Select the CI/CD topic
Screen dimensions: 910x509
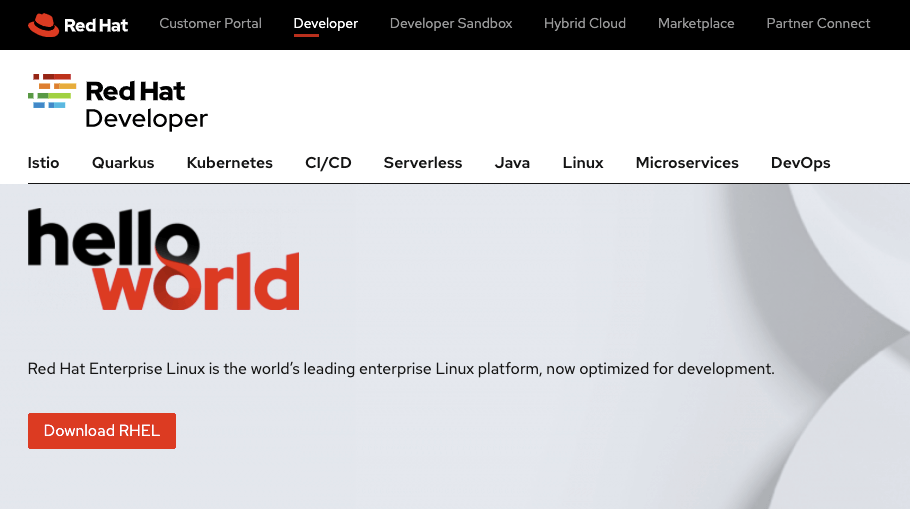(x=328, y=162)
